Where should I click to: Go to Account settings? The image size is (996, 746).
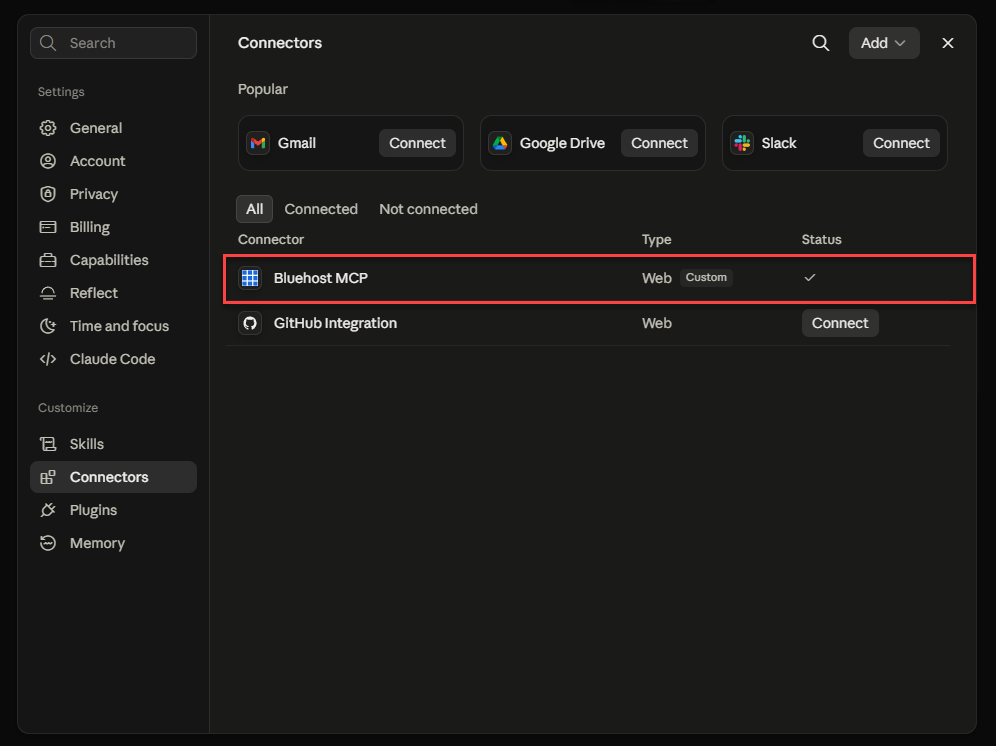coord(113,161)
